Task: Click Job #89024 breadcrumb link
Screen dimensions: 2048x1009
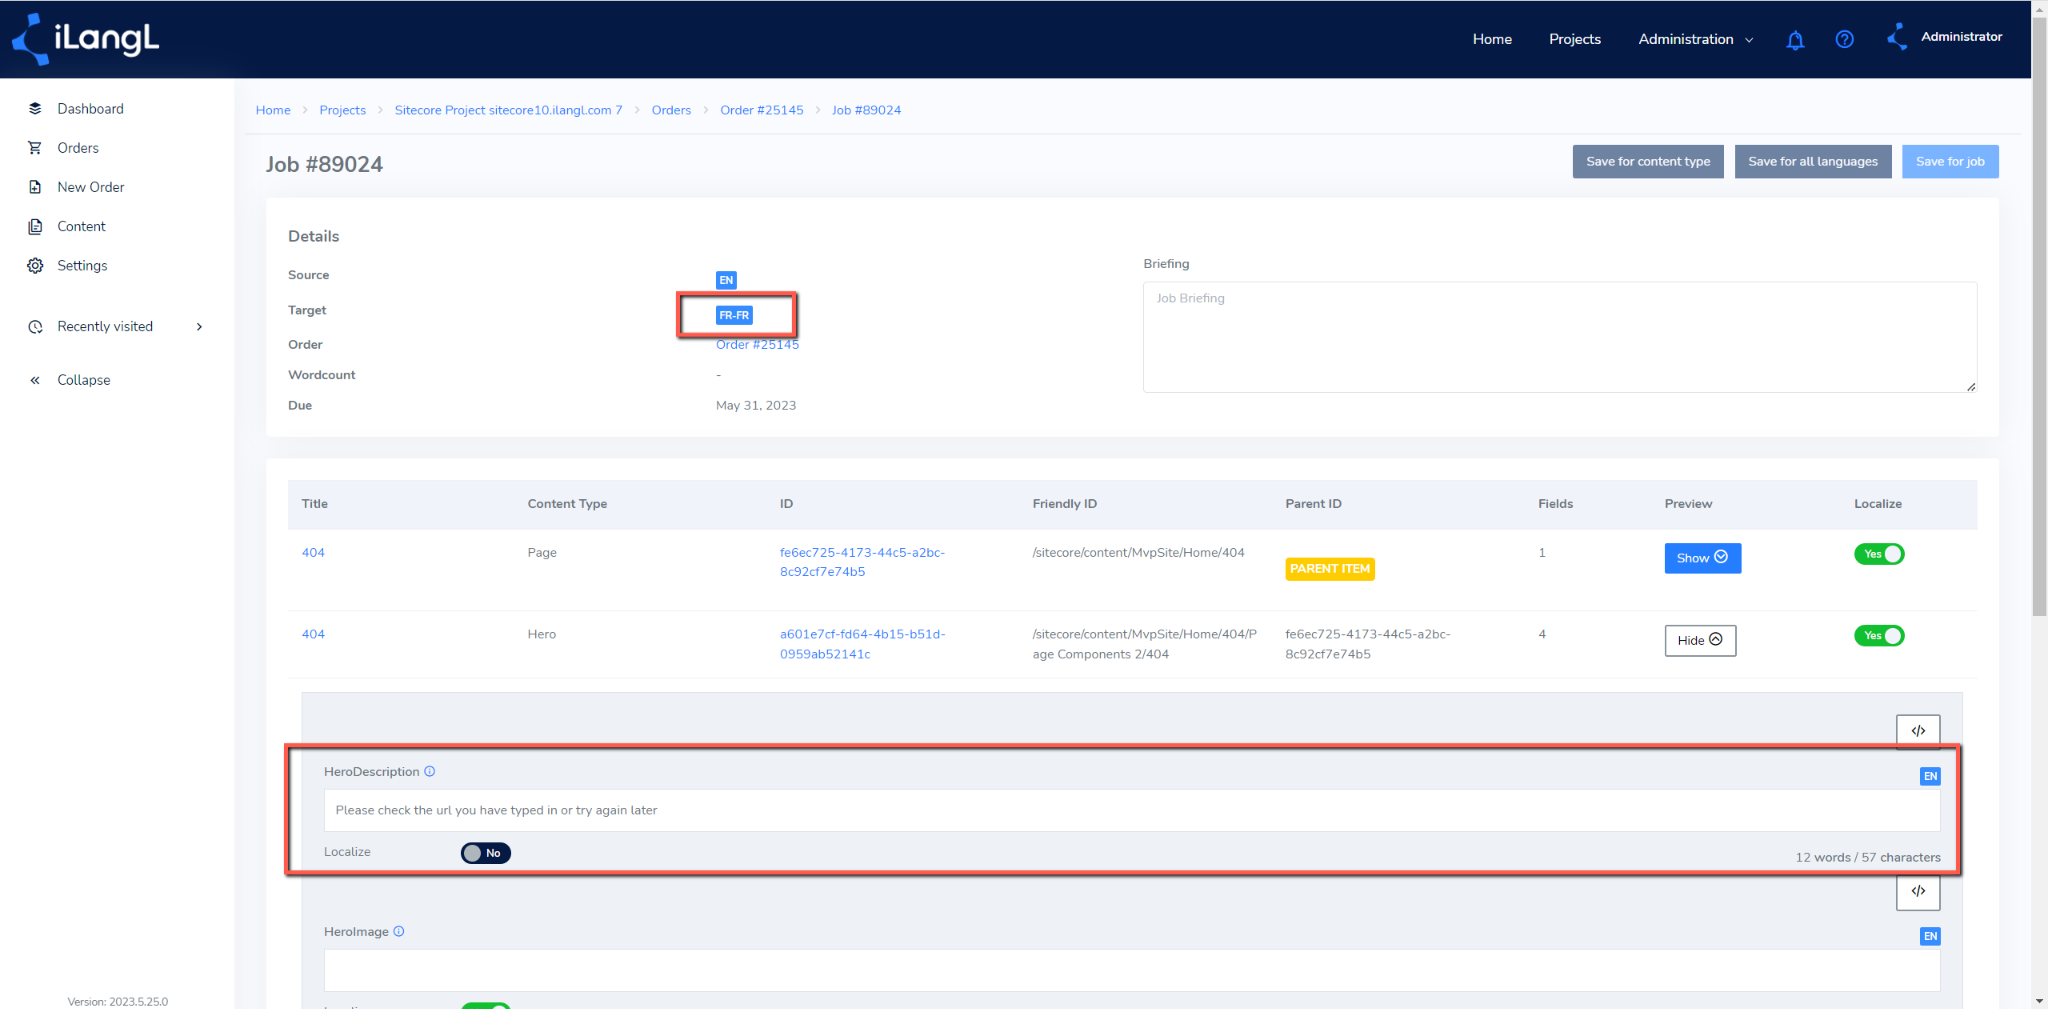Action: coord(866,110)
